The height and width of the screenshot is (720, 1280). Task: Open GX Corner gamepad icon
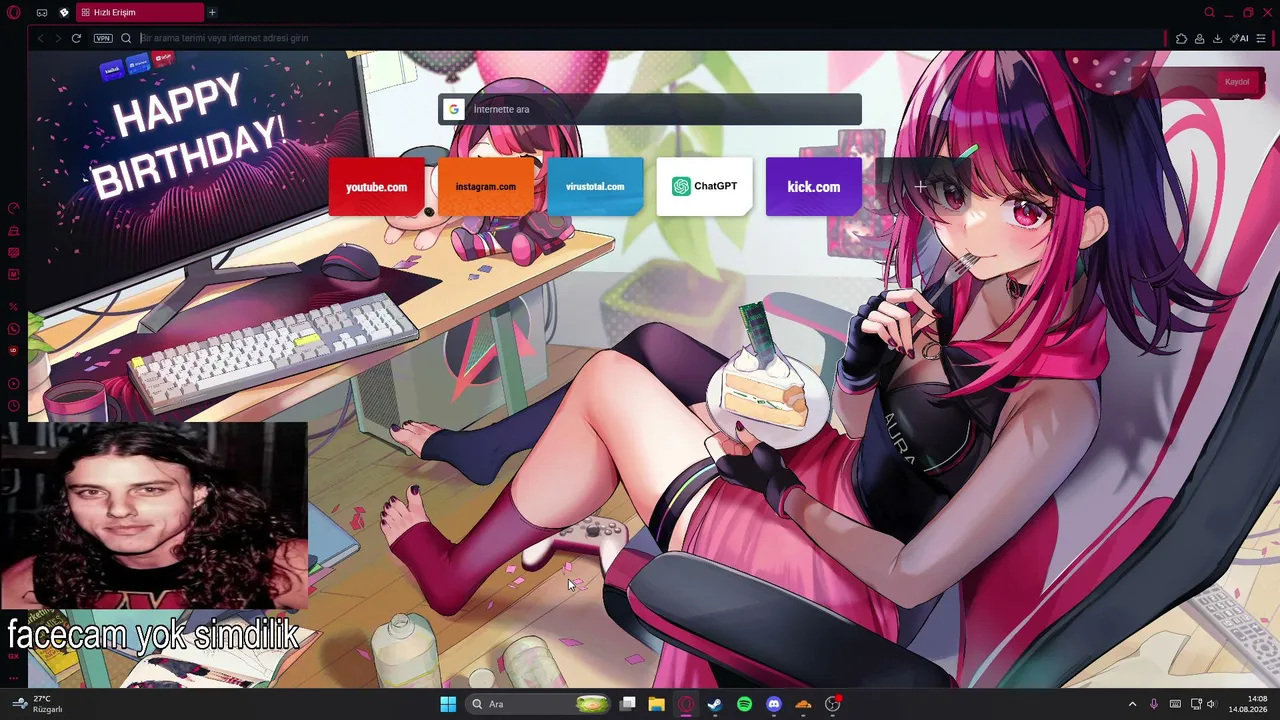42,12
